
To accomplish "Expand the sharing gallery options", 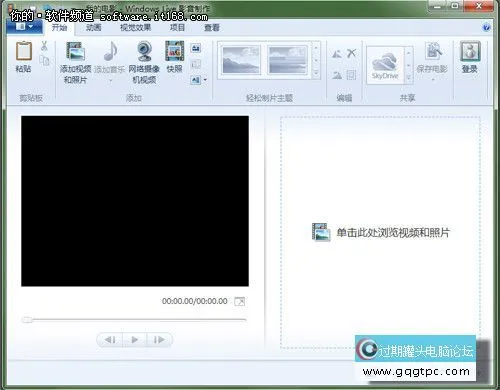I will 409,78.
